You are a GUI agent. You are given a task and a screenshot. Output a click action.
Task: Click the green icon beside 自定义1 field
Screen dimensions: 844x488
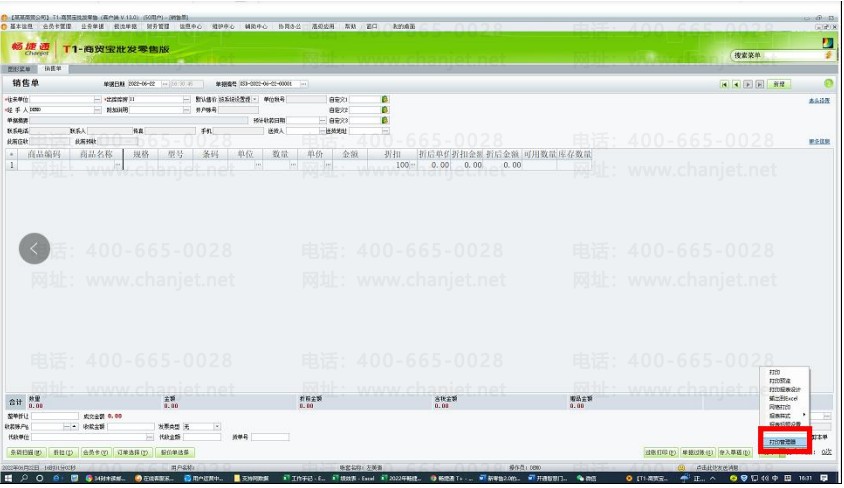pos(384,99)
